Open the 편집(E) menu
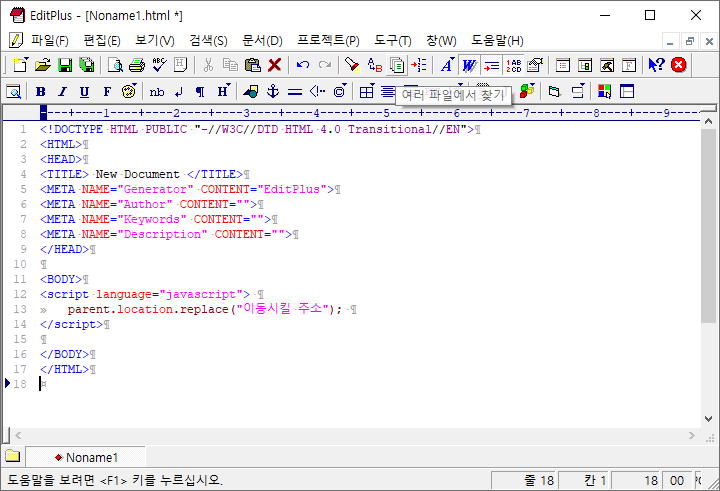This screenshot has width=720, height=491. [x=102, y=41]
